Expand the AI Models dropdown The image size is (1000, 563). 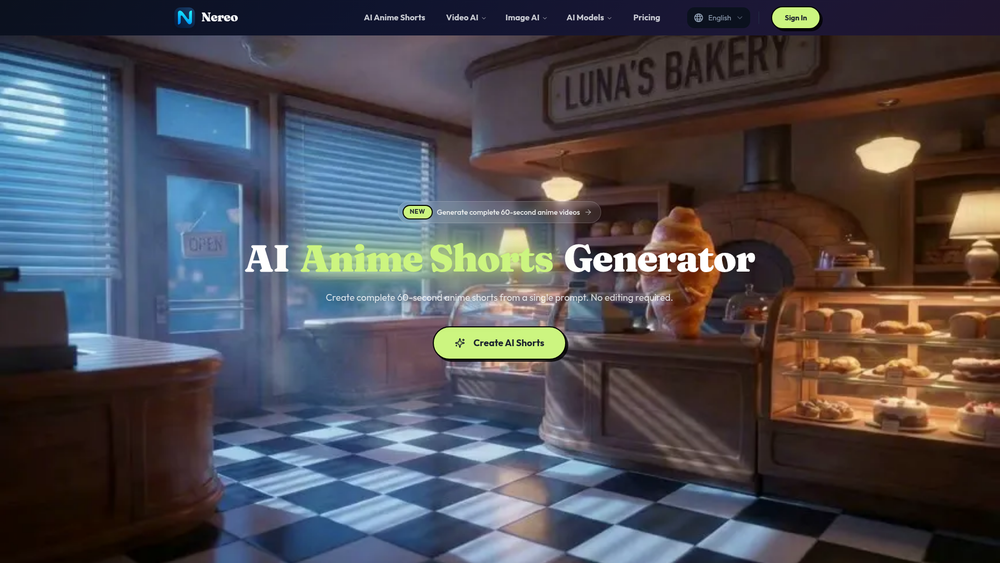pos(589,18)
